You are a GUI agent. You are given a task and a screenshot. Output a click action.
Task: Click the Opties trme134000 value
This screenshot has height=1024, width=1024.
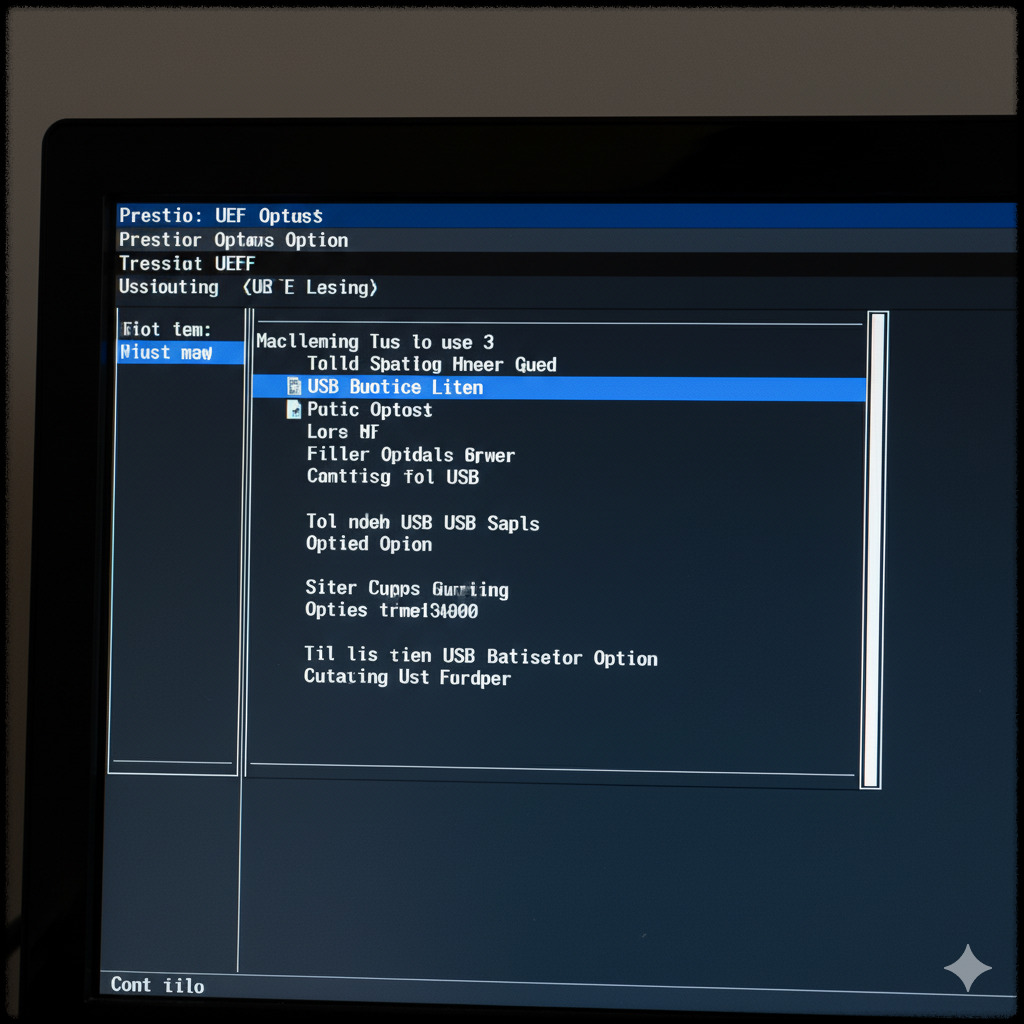[x=392, y=610]
